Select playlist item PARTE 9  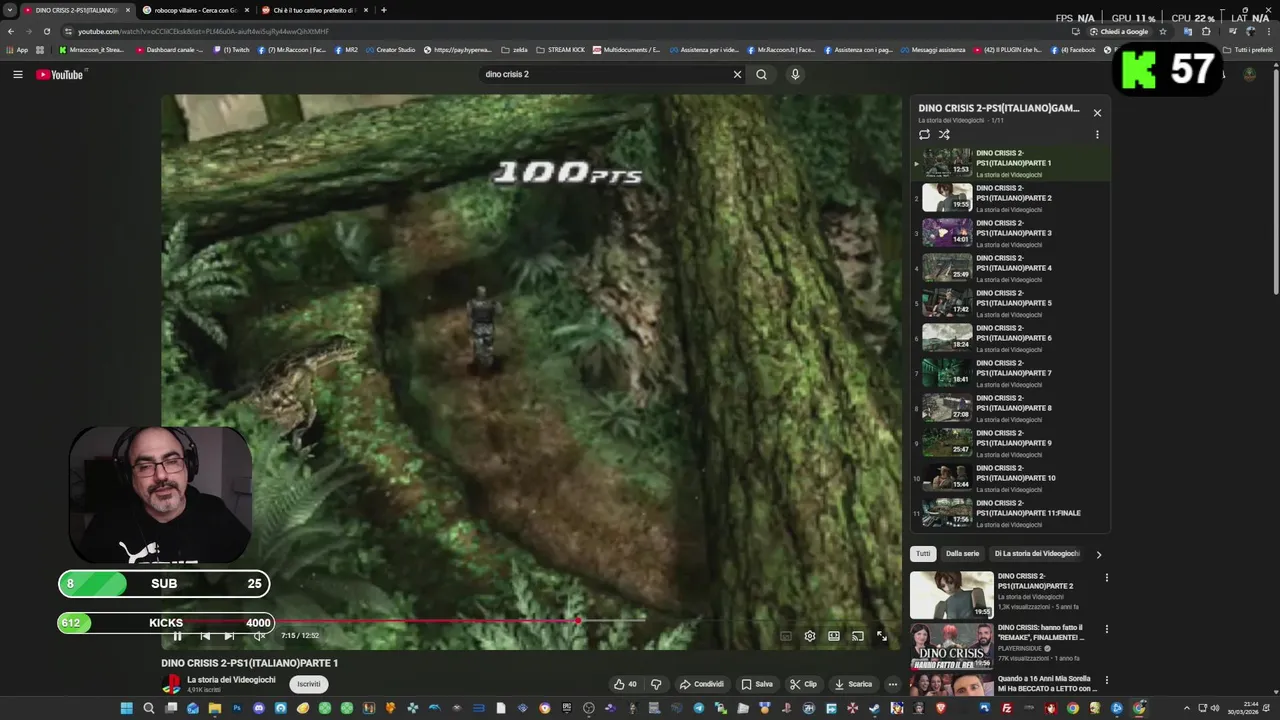[1010, 443]
